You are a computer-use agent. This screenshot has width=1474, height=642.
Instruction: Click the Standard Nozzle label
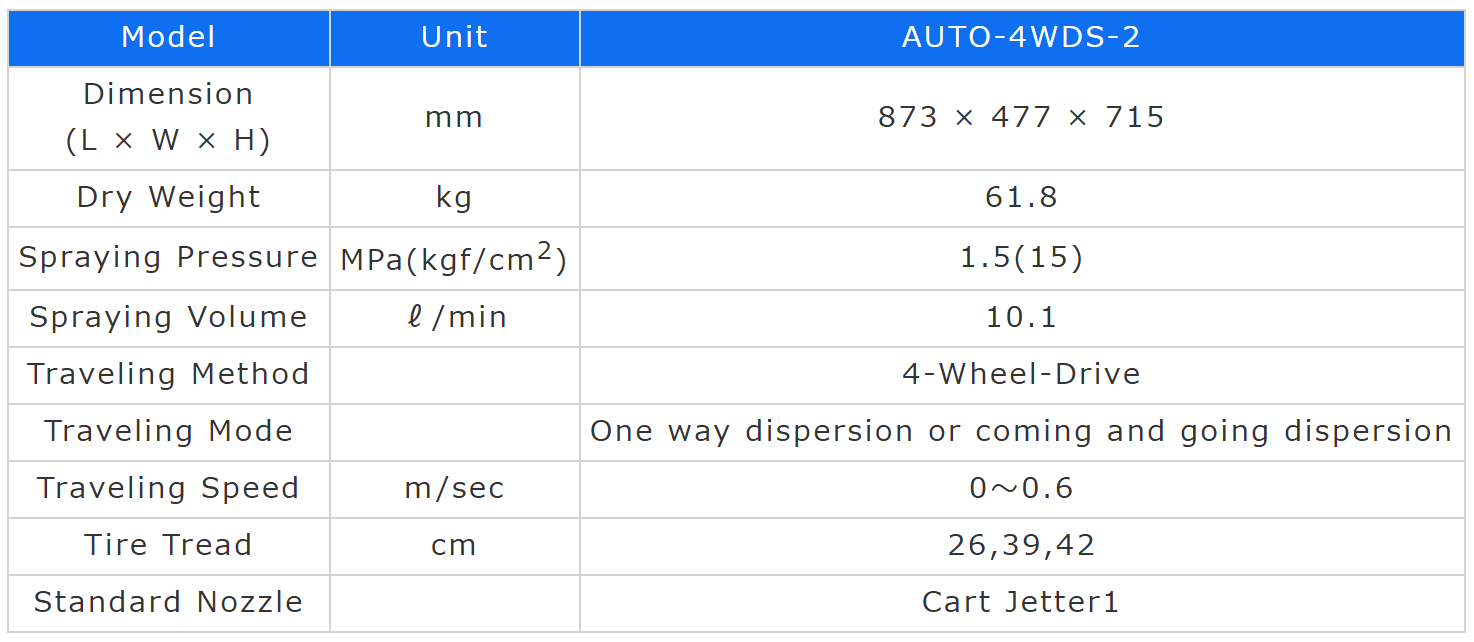(x=168, y=602)
